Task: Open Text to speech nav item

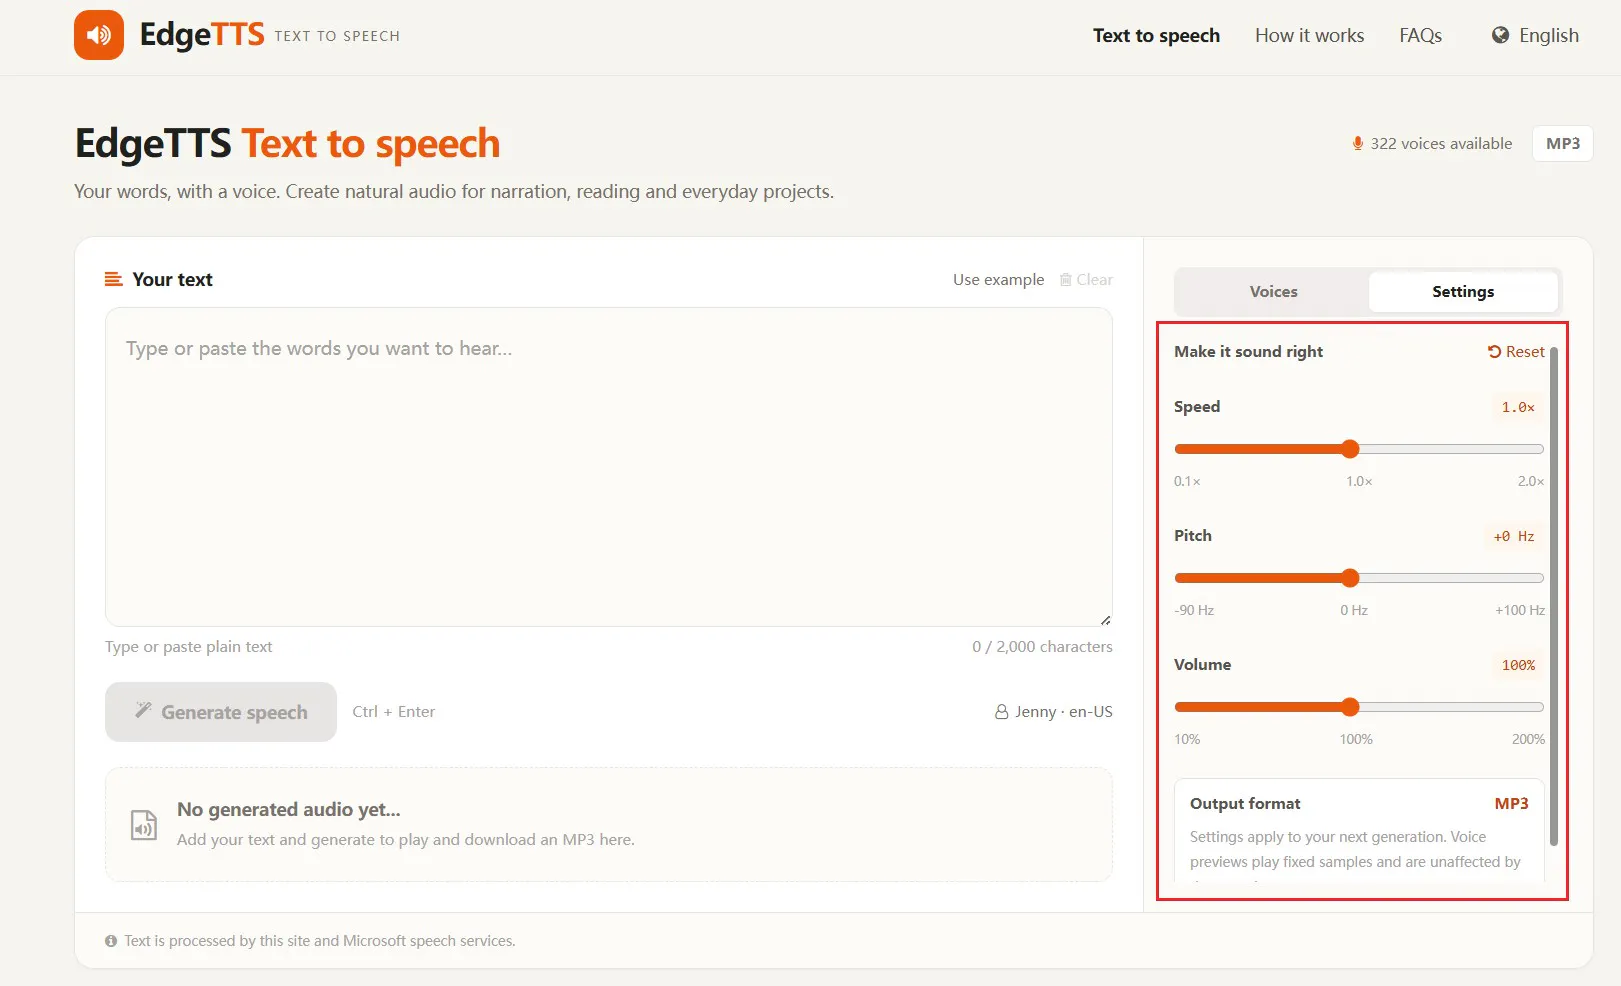Action: point(1156,35)
